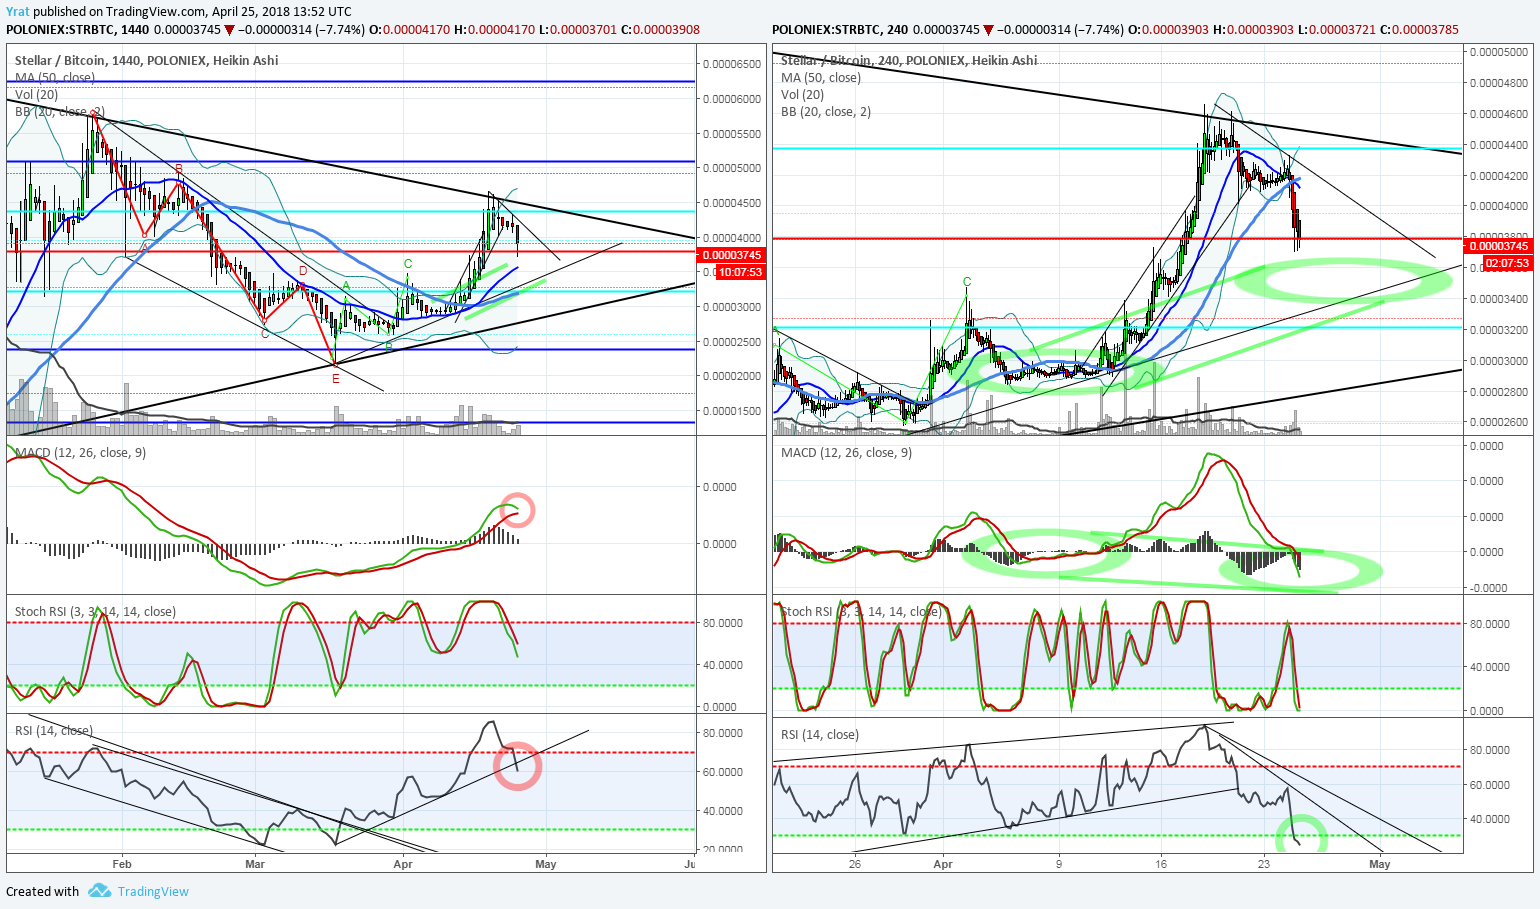Screen dimensions: 1540x909
Task: Select the 'Created with' footer text
Action: (42, 891)
